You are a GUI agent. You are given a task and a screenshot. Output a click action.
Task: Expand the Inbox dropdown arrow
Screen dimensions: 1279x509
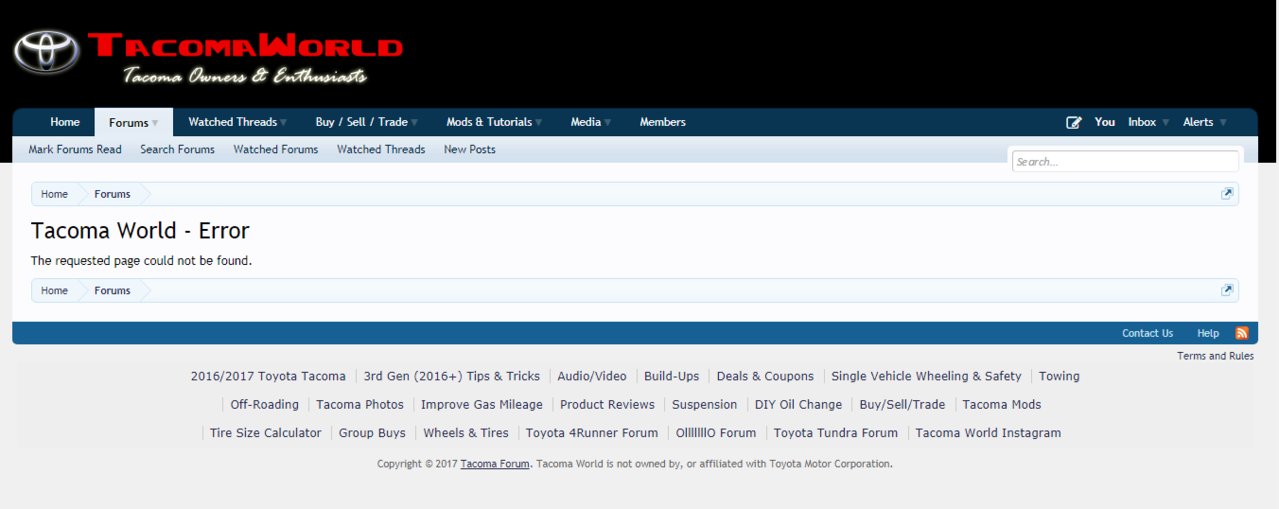[x=1165, y=122]
